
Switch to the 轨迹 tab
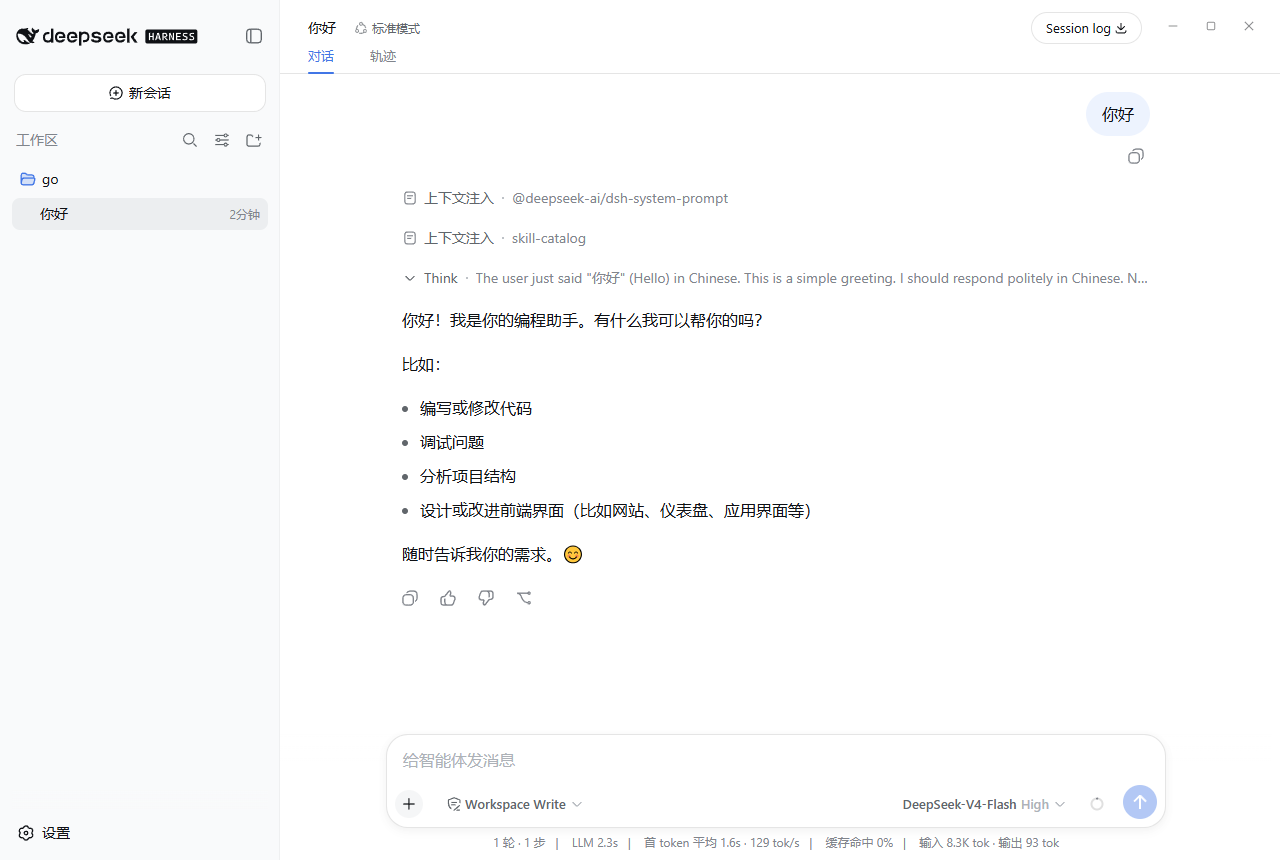pos(383,57)
